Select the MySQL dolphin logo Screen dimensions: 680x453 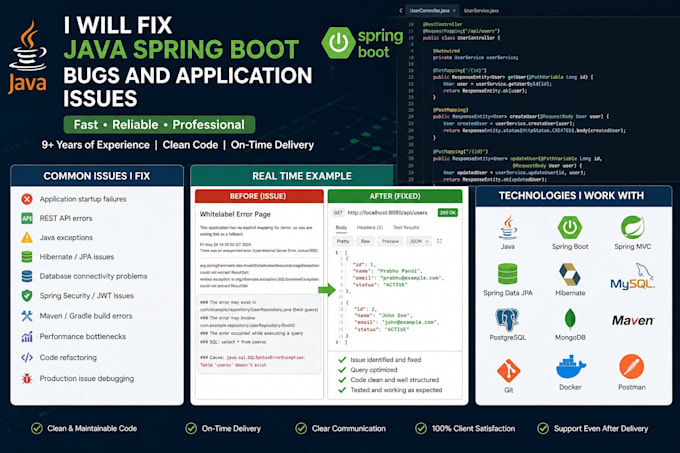coord(632,277)
